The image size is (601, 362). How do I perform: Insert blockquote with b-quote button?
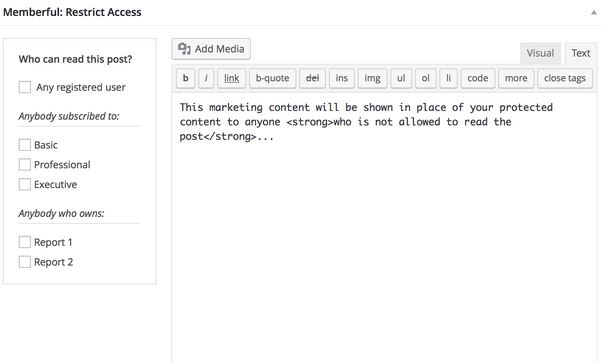pos(273,78)
